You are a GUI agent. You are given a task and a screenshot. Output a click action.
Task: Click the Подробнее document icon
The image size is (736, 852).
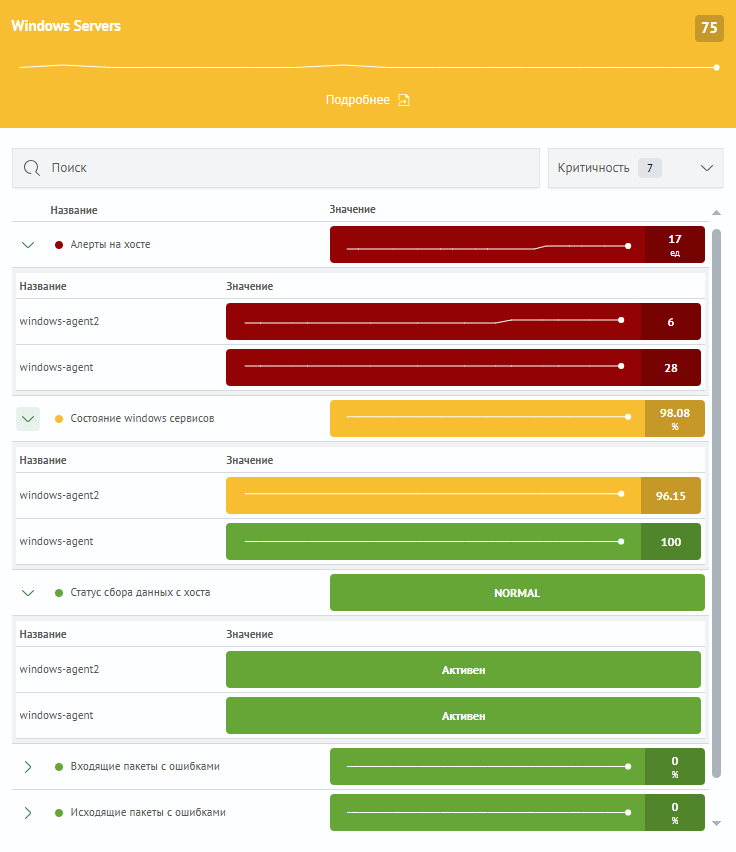404,100
